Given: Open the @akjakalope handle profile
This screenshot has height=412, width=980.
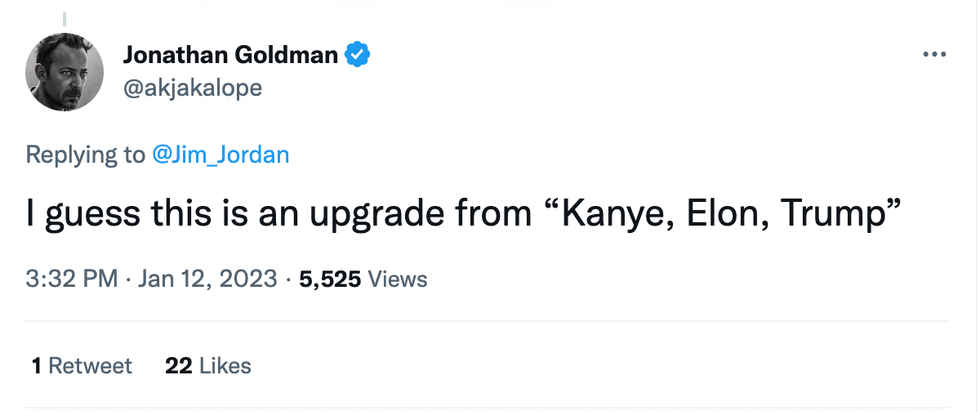Looking at the screenshot, I should (x=192, y=88).
